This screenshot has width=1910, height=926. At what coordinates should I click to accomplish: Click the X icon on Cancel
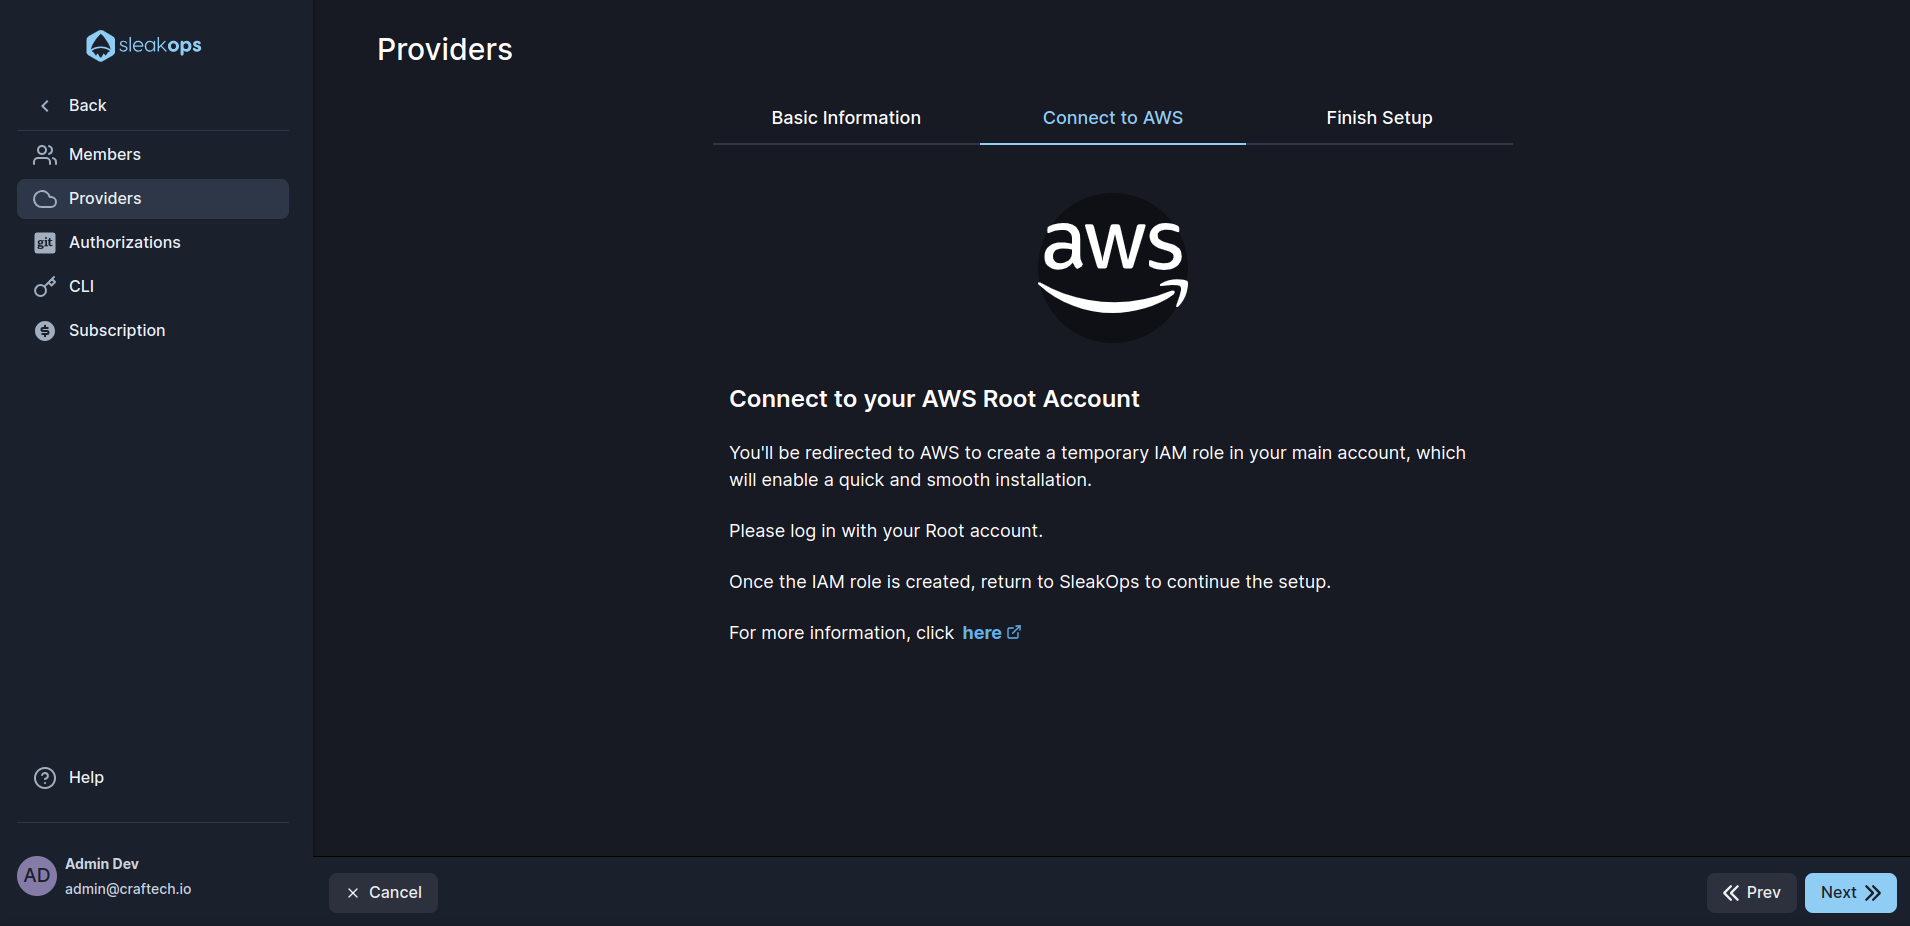(353, 893)
